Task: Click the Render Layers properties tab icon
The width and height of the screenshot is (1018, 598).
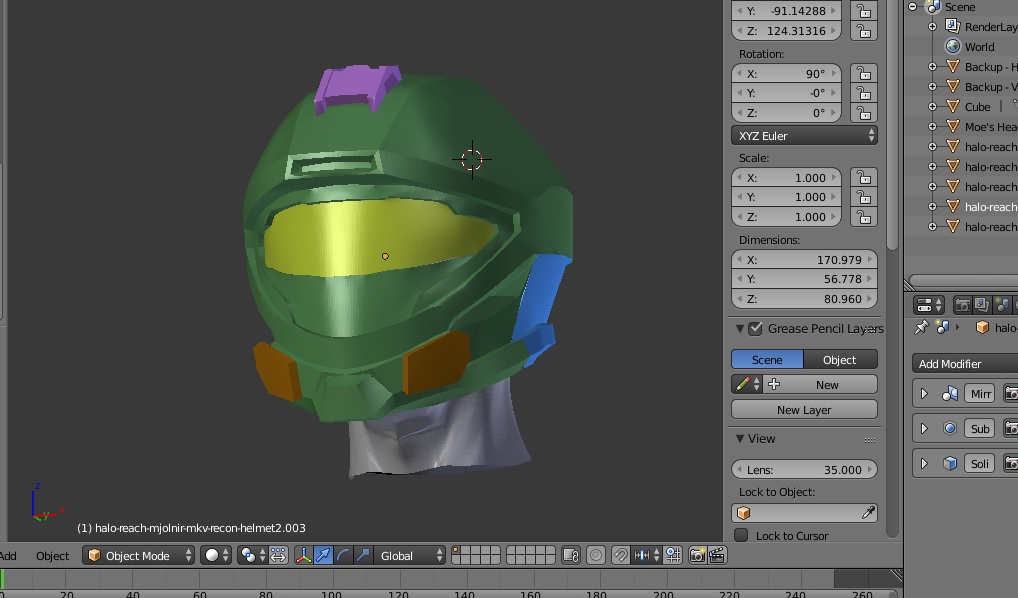Action: (982, 305)
